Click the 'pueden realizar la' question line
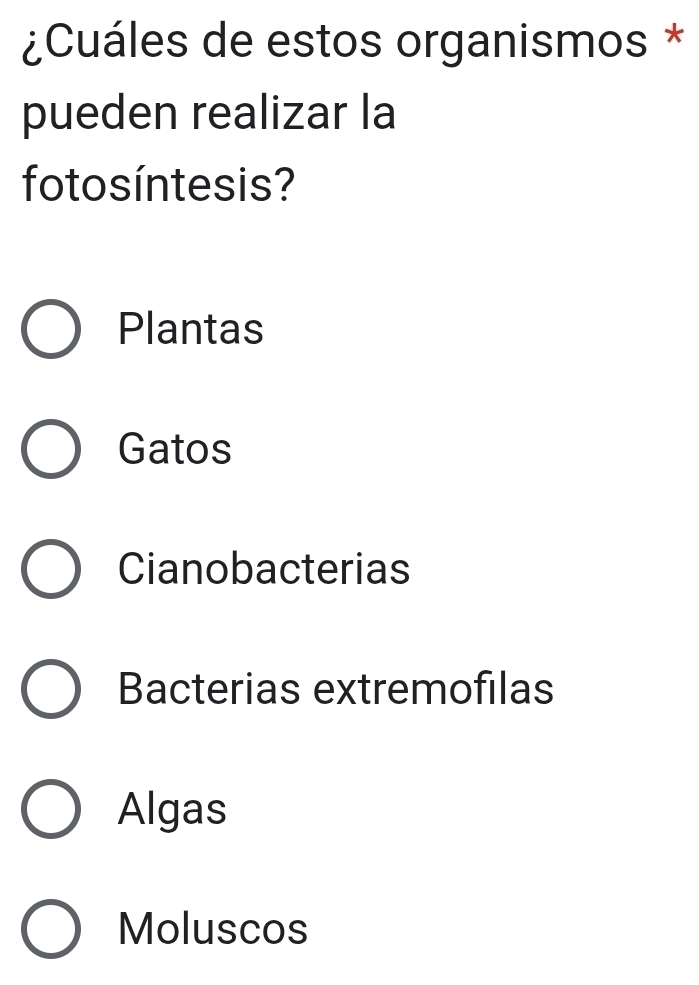Image resolution: width=699 pixels, height=985 pixels. (208, 115)
